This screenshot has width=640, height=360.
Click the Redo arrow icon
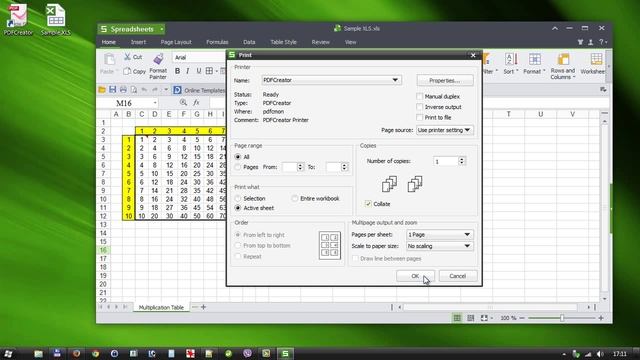coord(155,90)
